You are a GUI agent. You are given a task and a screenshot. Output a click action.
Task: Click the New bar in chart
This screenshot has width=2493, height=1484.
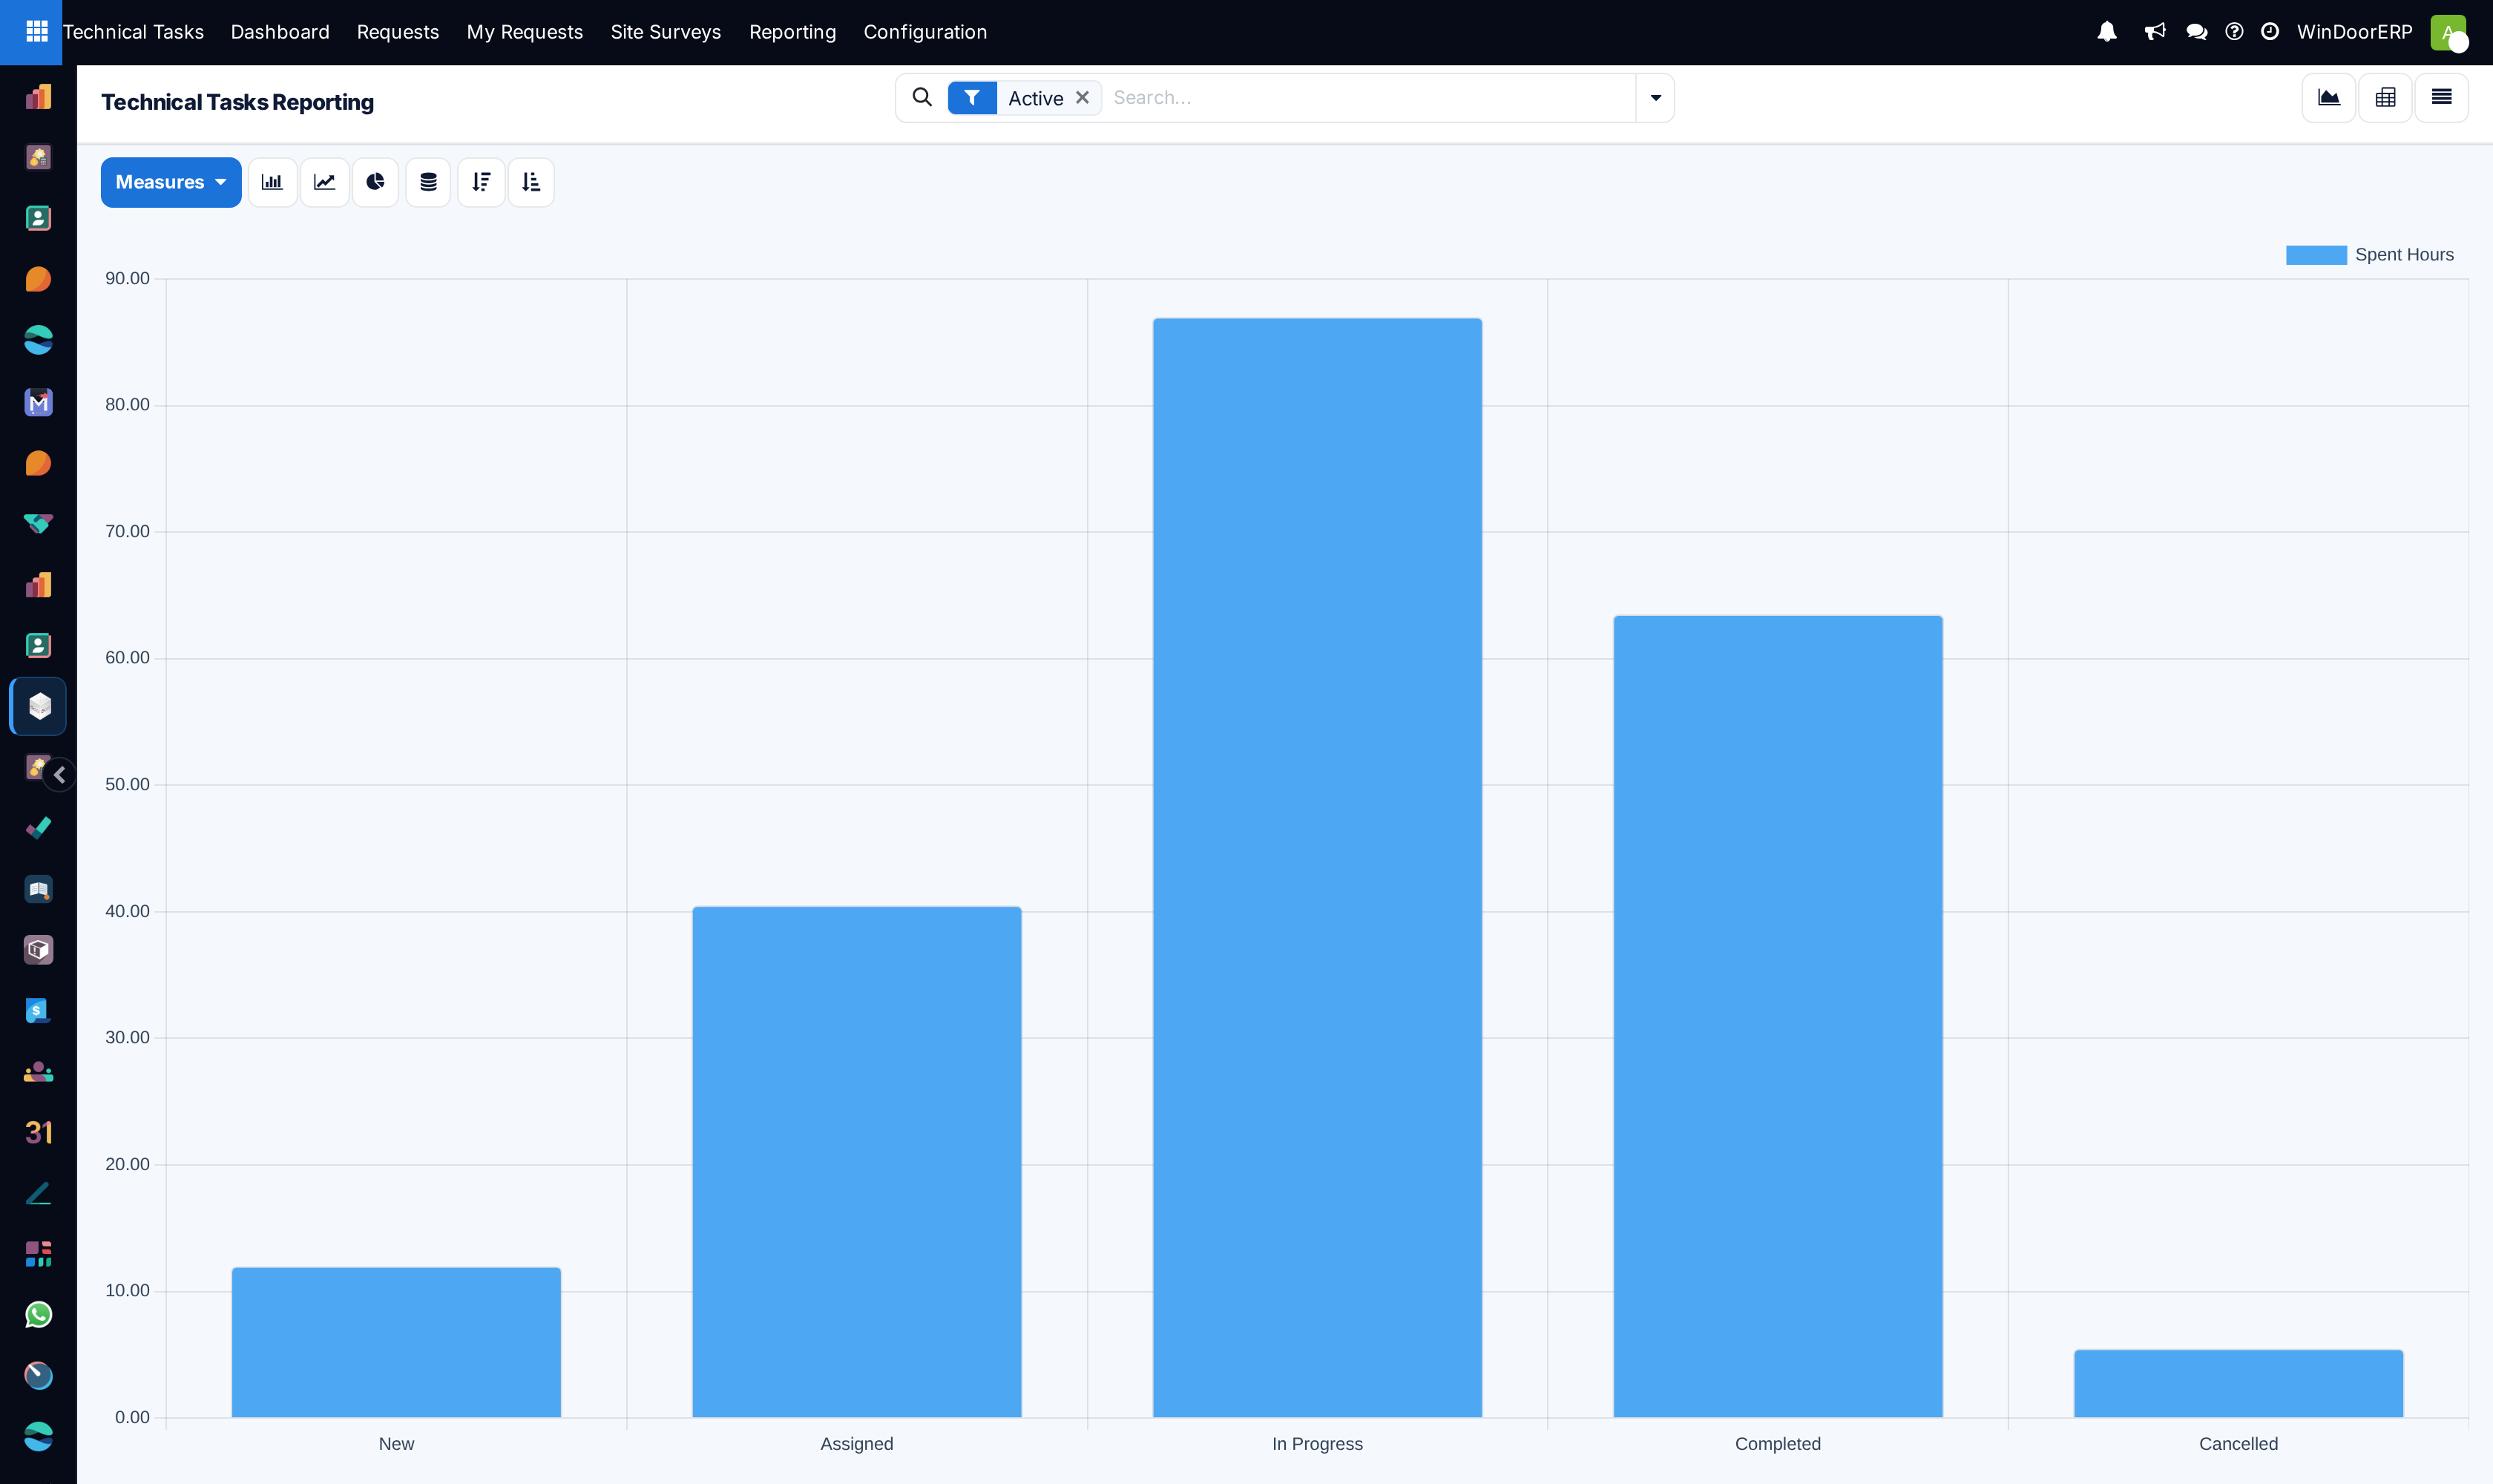(396, 1342)
